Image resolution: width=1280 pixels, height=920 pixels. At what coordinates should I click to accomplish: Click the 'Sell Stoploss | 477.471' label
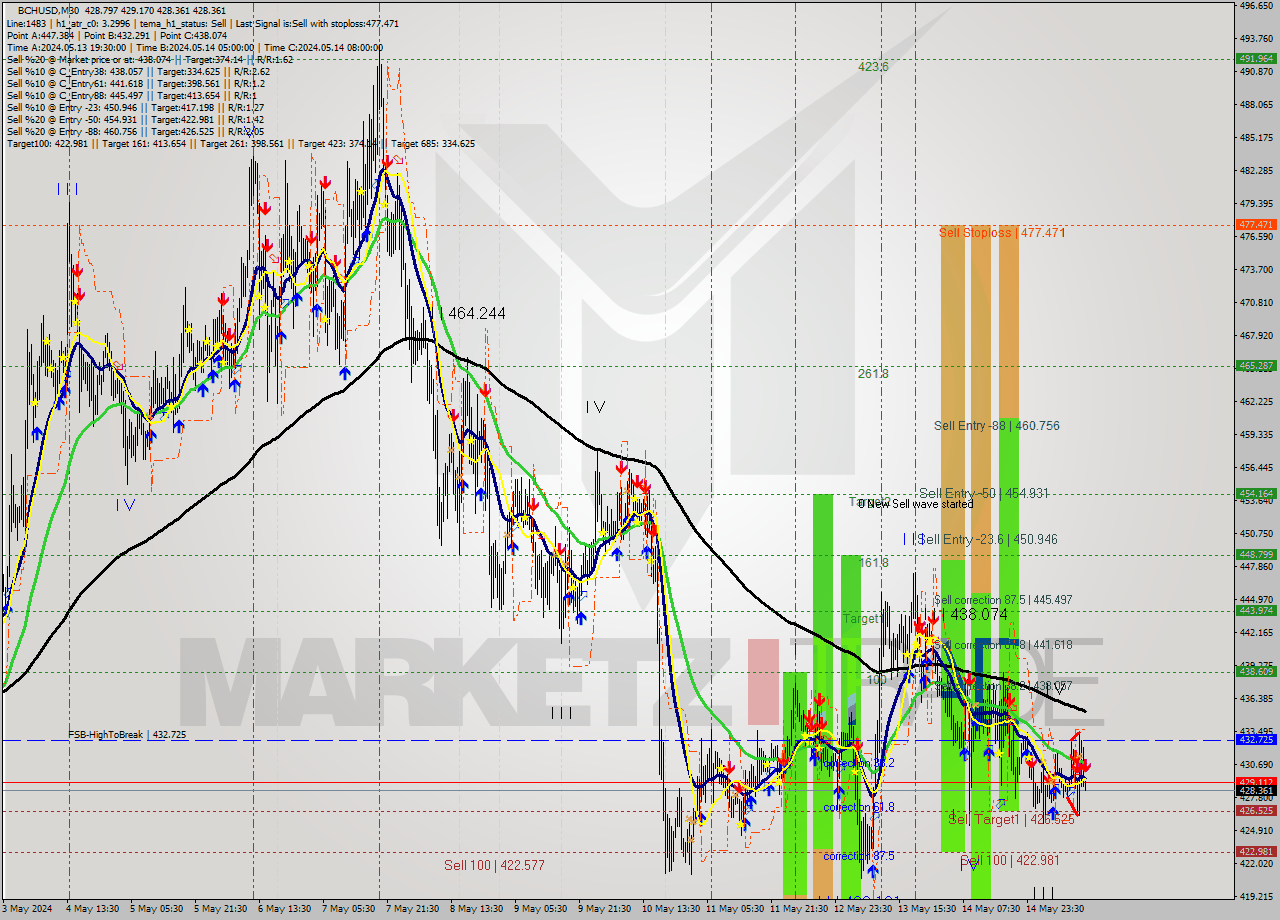click(x=1002, y=233)
